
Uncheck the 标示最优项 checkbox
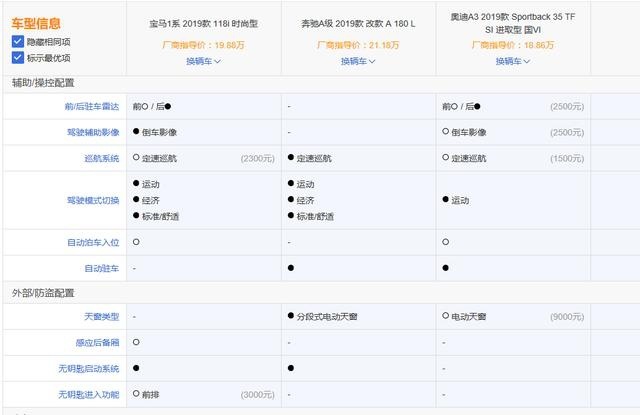pyautogui.click(x=18, y=58)
